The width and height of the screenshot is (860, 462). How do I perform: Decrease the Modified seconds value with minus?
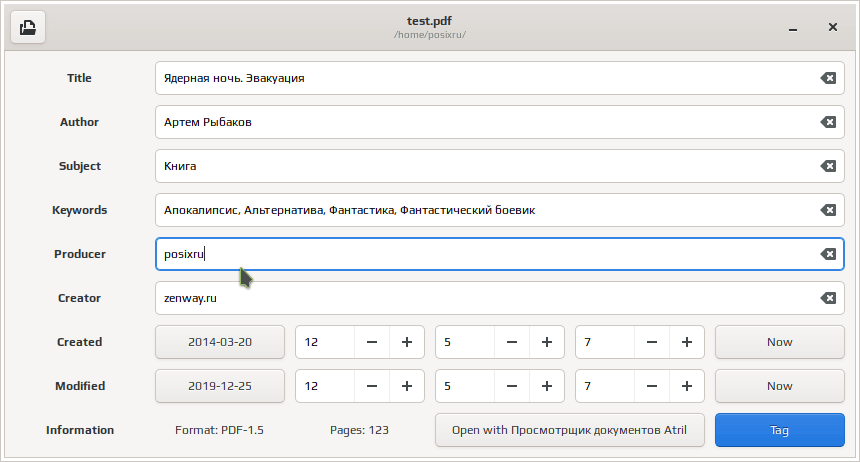click(652, 386)
